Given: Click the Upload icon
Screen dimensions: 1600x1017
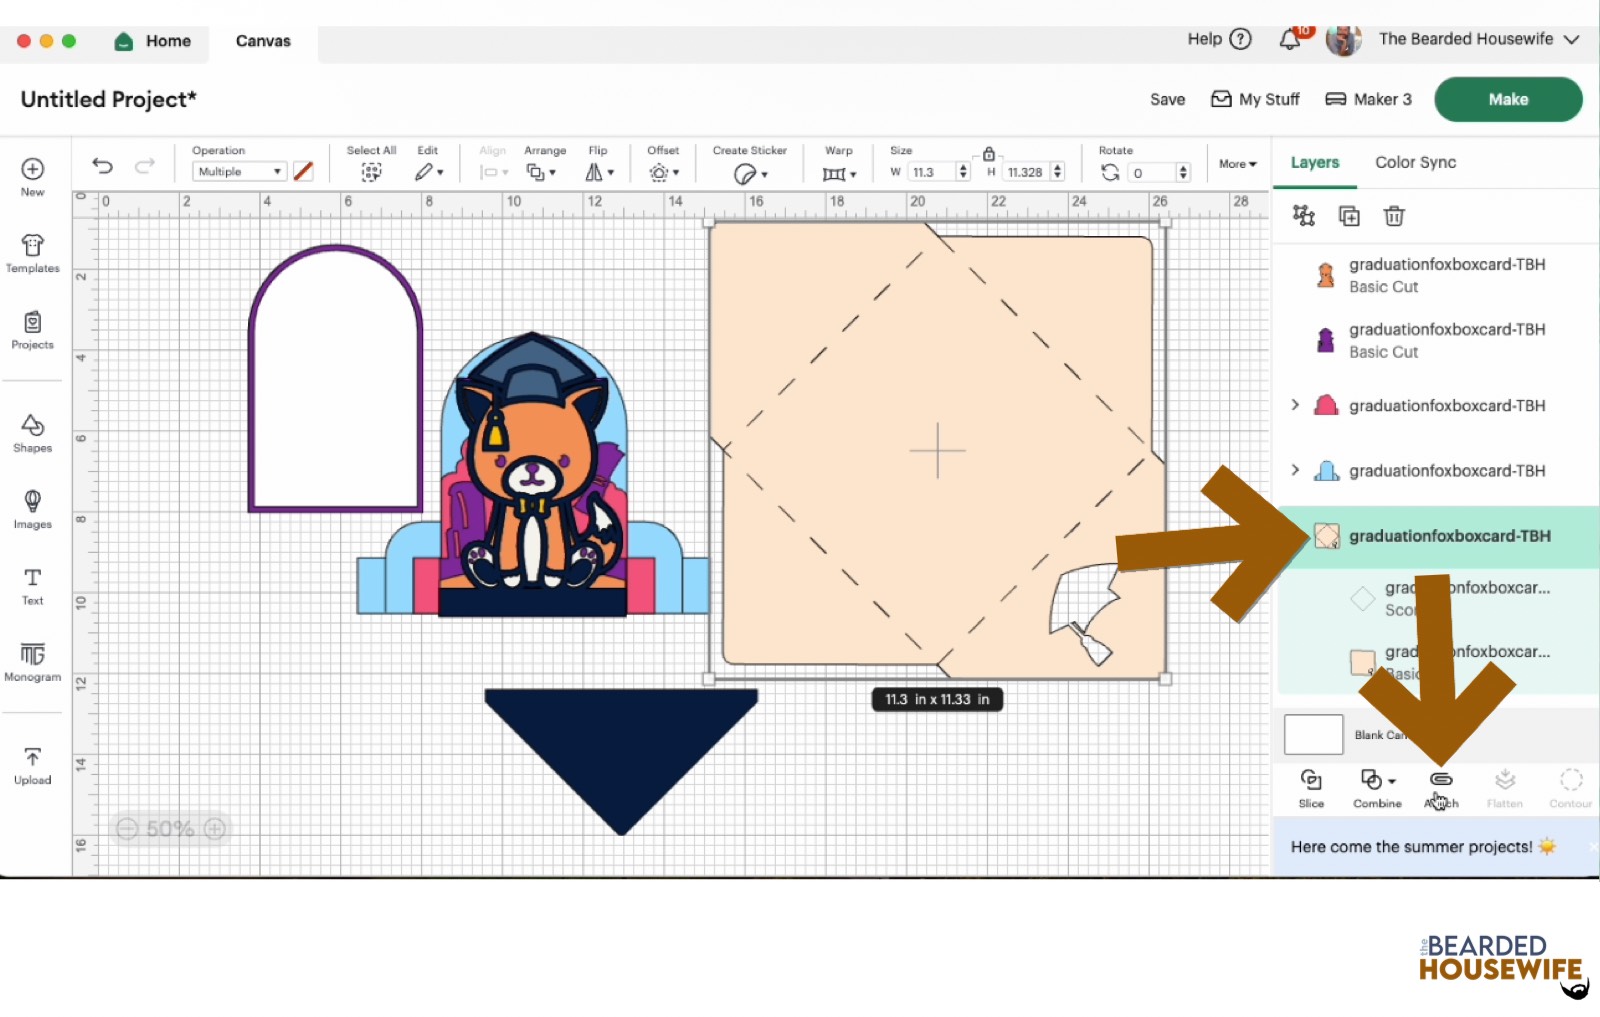Looking at the screenshot, I should tap(32, 765).
